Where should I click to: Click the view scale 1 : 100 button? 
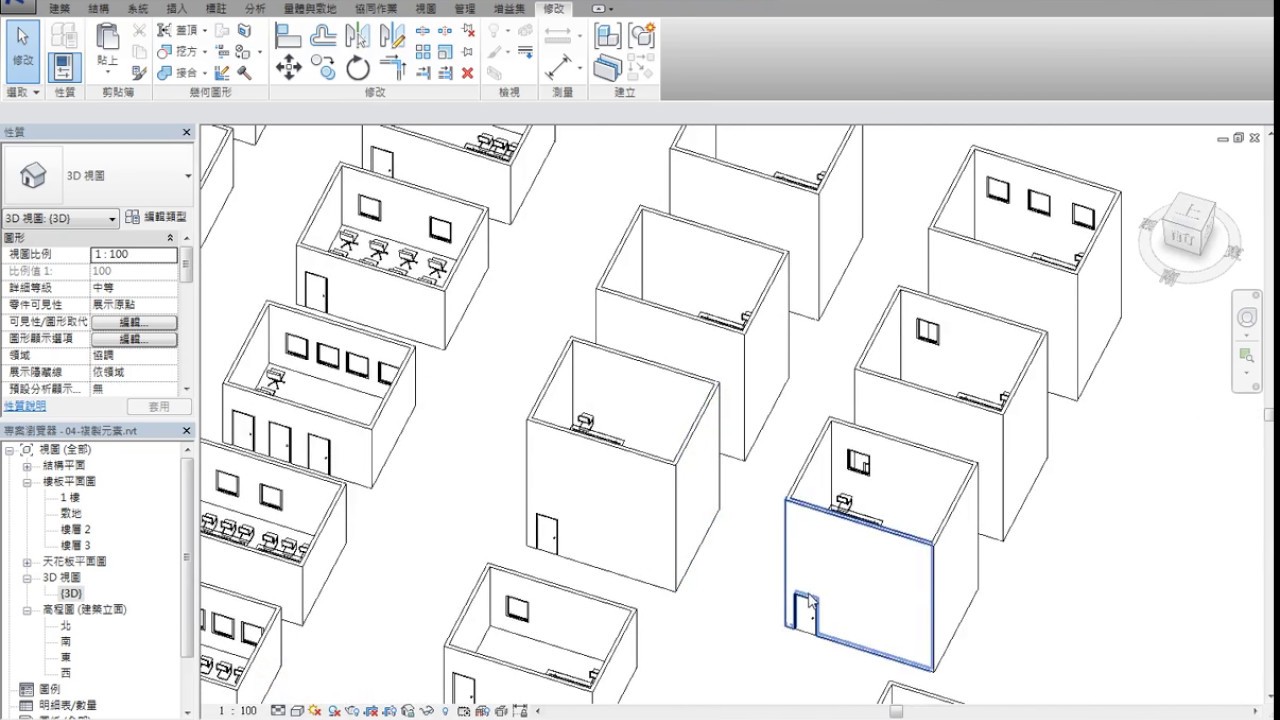coord(237,711)
